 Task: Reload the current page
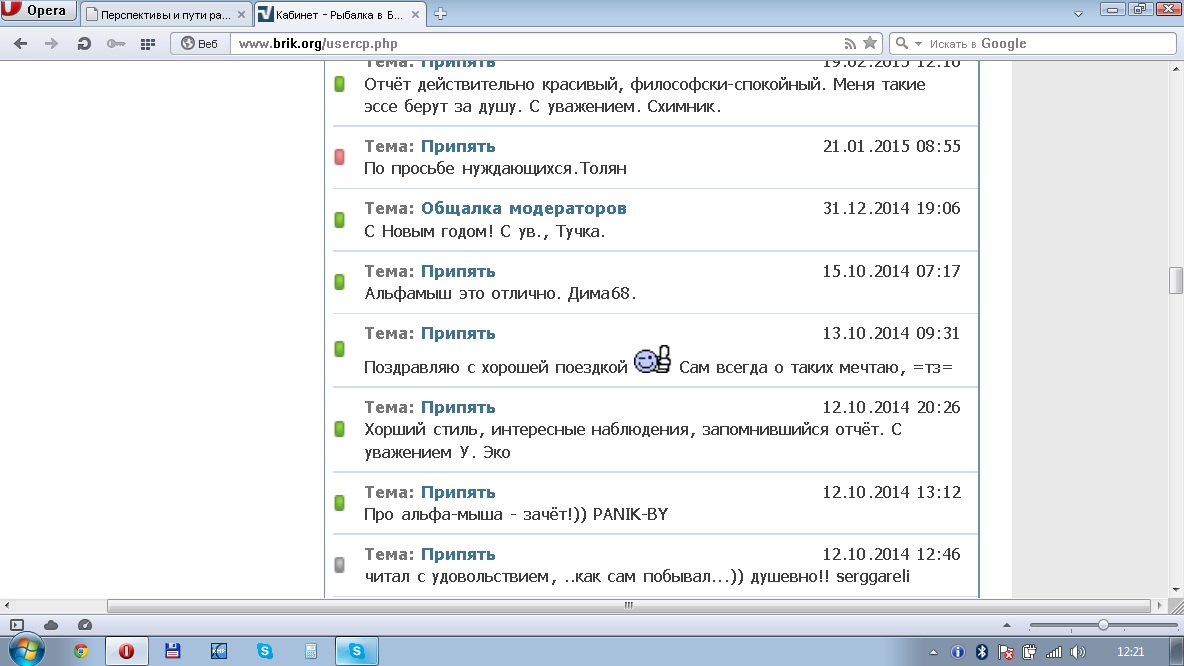point(84,44)
